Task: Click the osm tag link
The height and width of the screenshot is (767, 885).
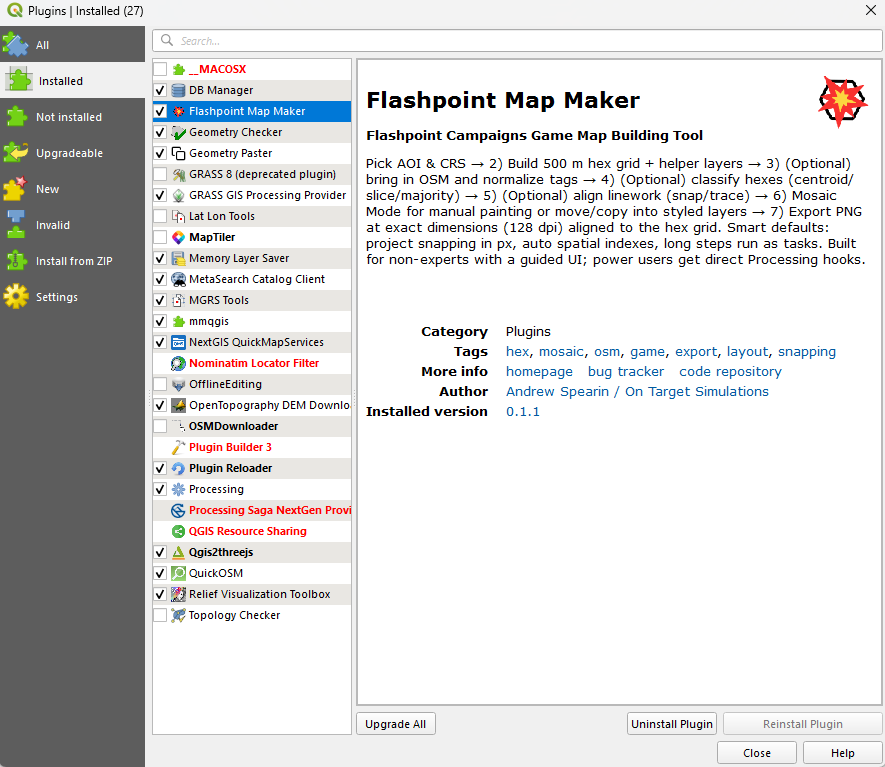Action: point(607,352)
